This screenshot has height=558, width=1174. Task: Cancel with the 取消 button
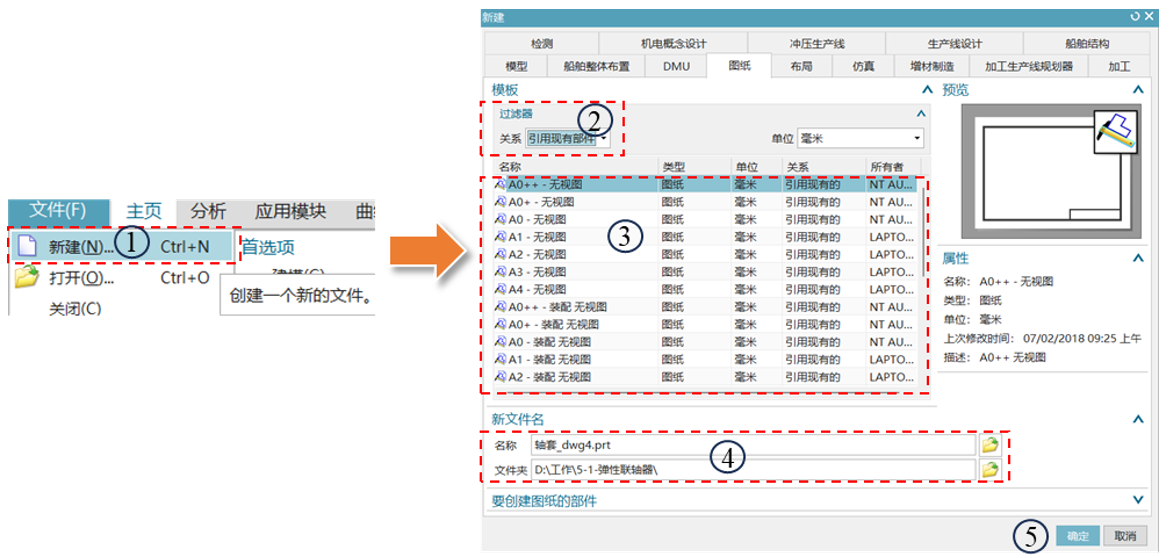pyautogui.click(x=1125, y=536)
